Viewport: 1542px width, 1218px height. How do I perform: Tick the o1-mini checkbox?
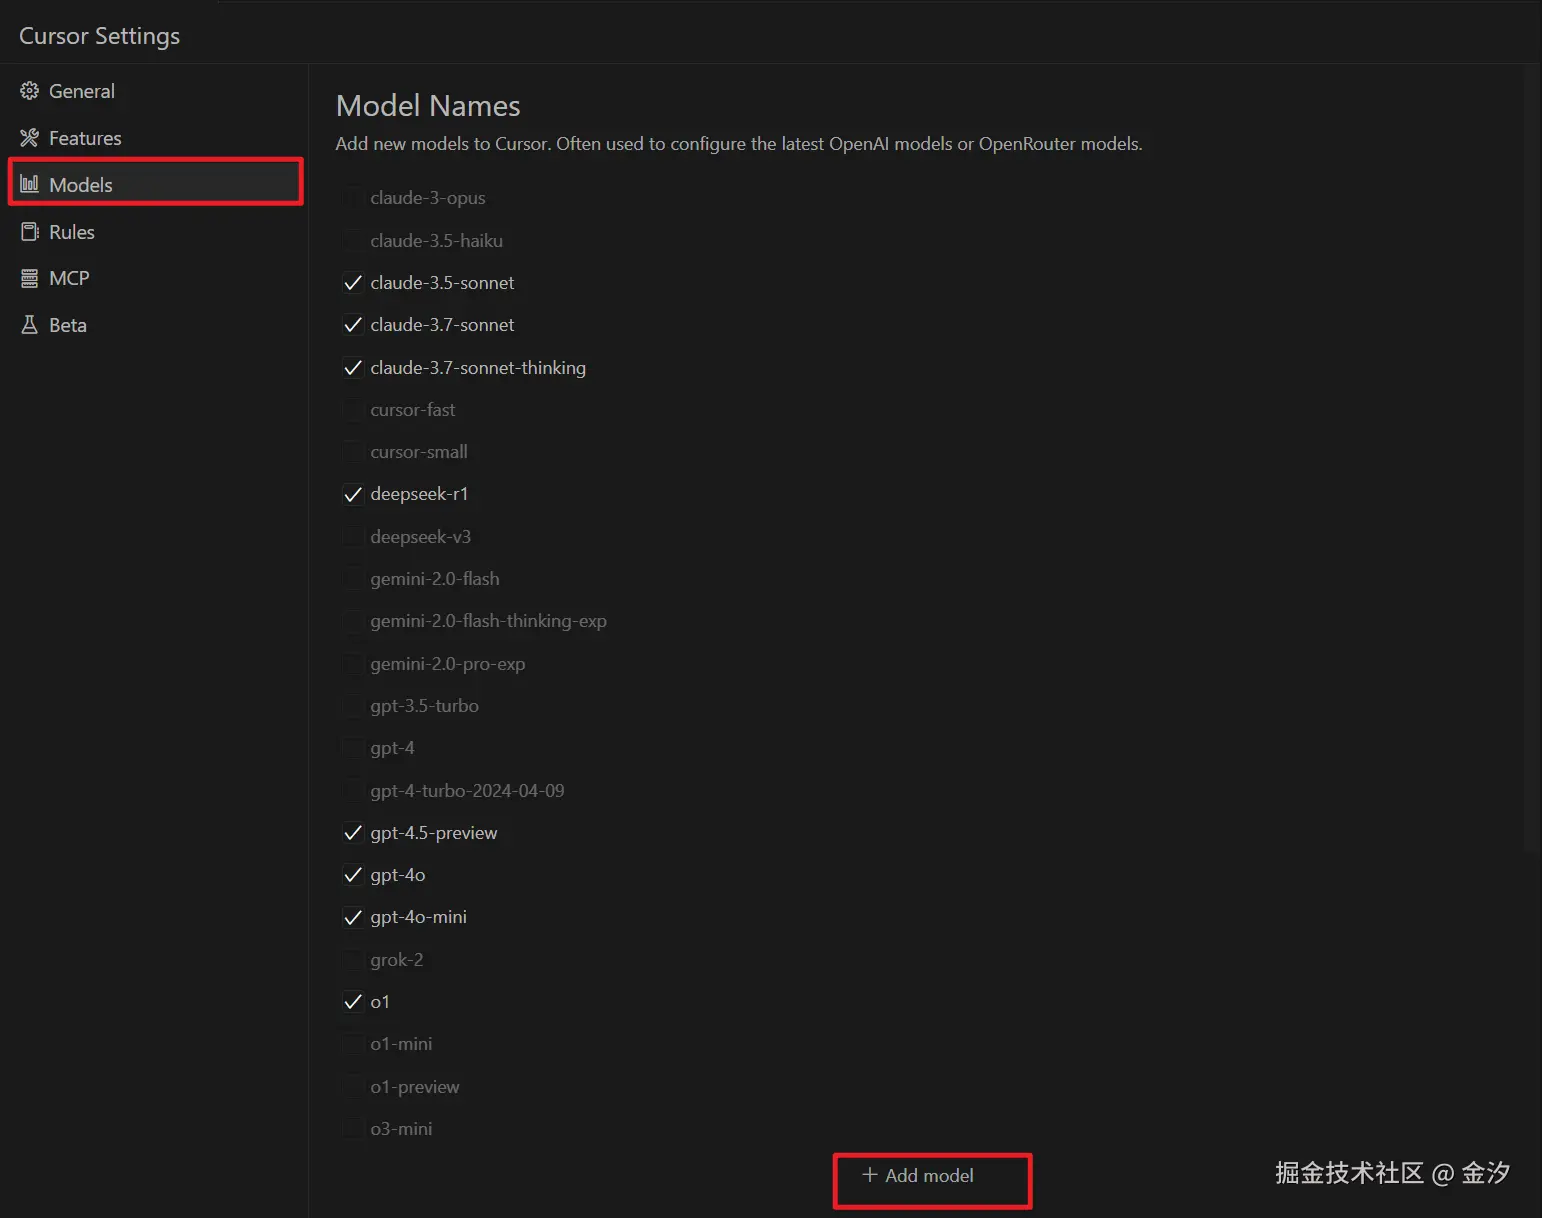pos(353,1044)
